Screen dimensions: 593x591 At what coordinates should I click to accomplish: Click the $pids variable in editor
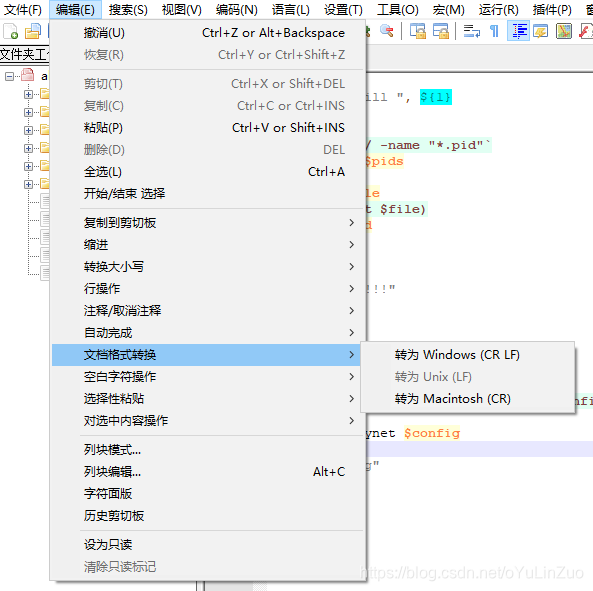click(x=384, y=161)
